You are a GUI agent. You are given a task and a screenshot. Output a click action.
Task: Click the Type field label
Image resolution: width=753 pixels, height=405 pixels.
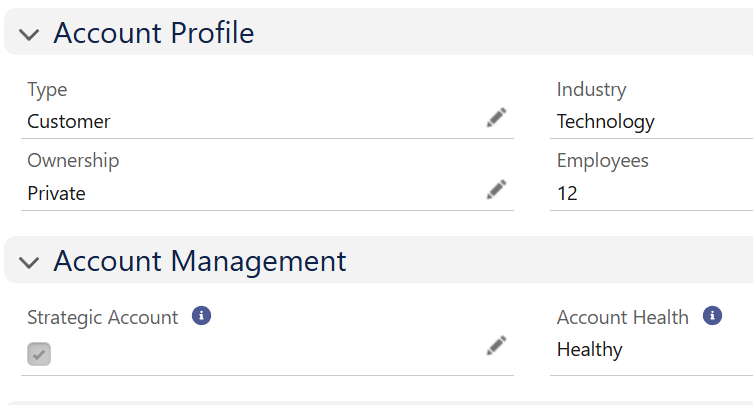click(x=47, y=90)
